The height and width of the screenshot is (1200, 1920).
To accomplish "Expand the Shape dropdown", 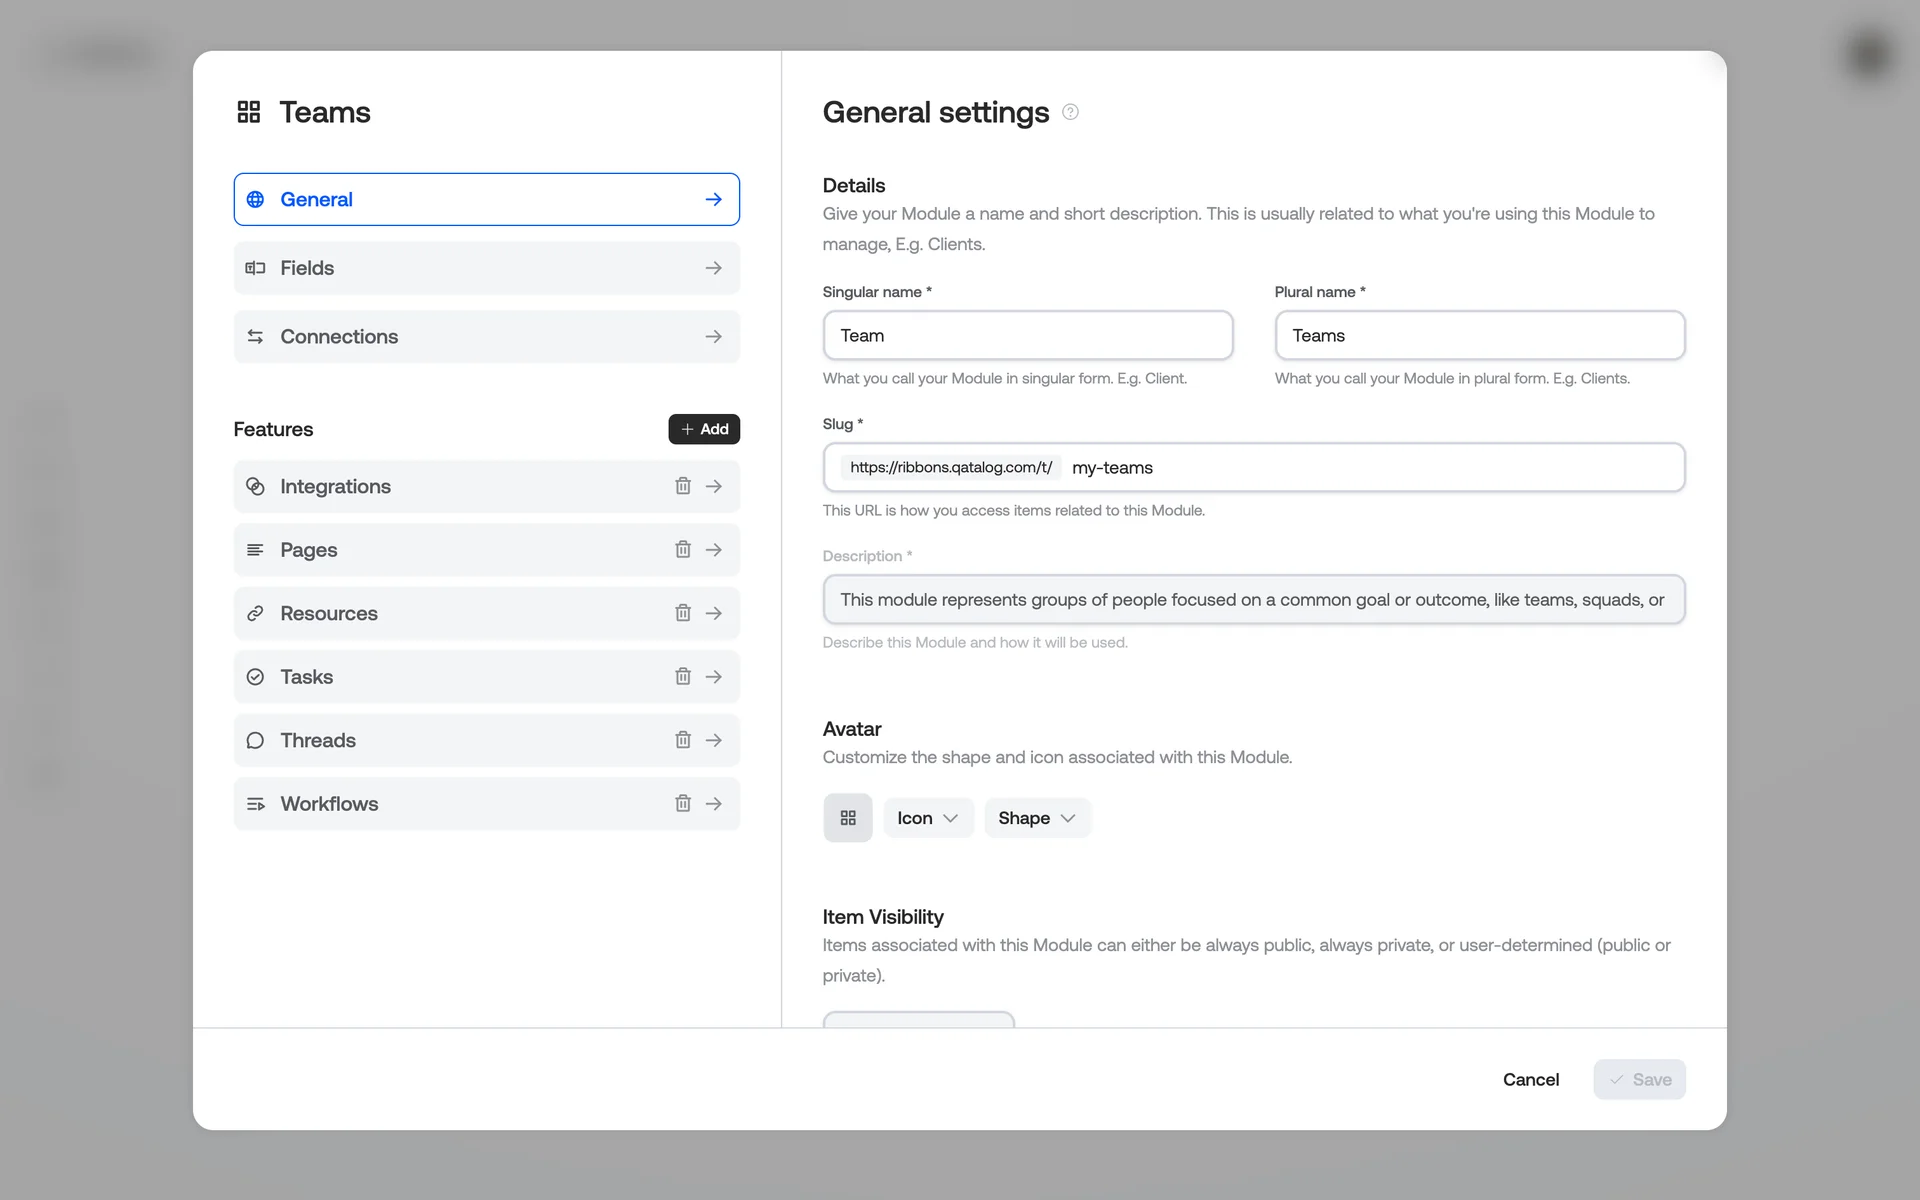I will pos(1036,818).
